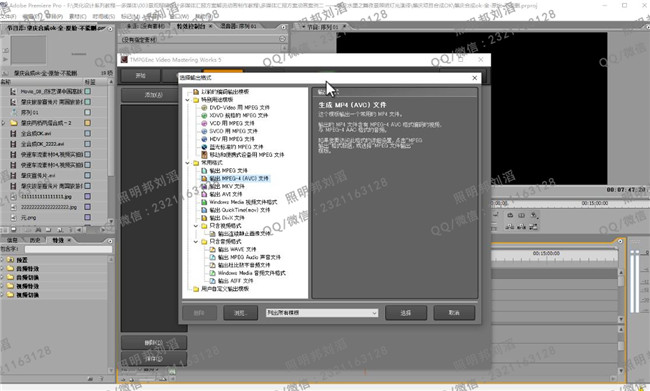Screen dimensions: 650x391
Task: Click the program monitor timecode 00:07:47:20
Action: tap(626, 190)
